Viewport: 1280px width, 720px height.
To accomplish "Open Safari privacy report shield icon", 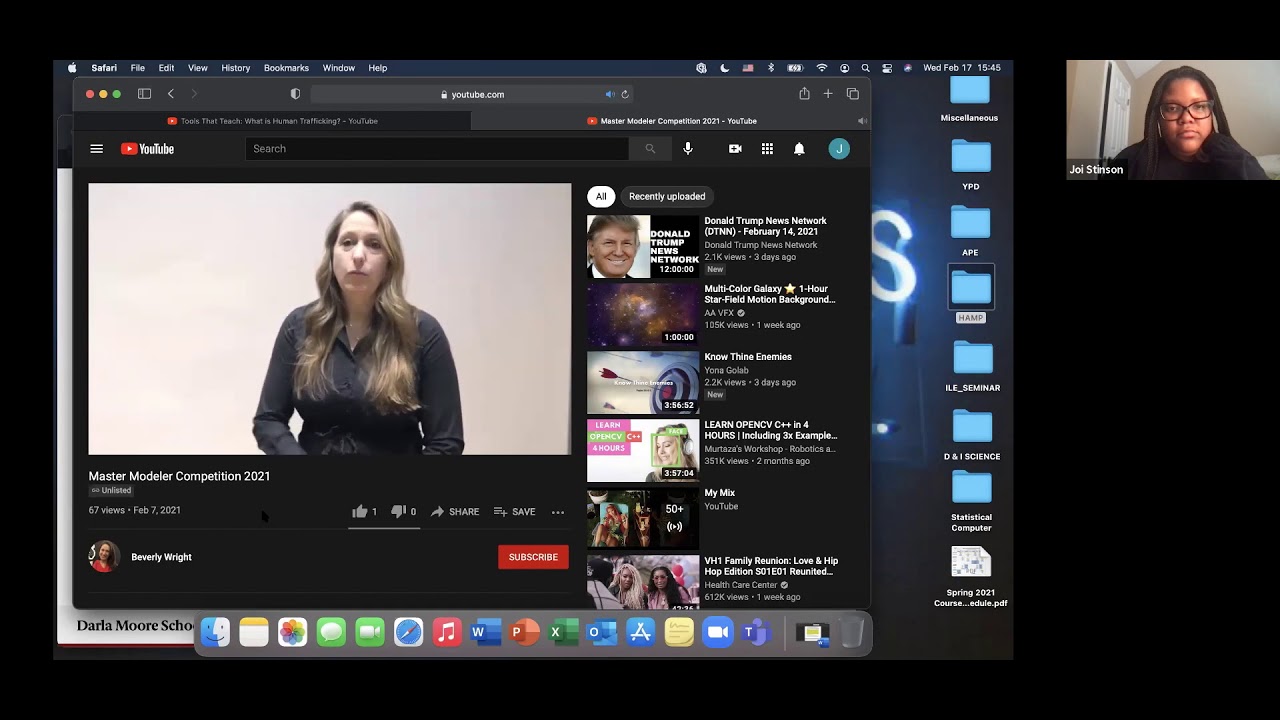I will pos(295,94).
